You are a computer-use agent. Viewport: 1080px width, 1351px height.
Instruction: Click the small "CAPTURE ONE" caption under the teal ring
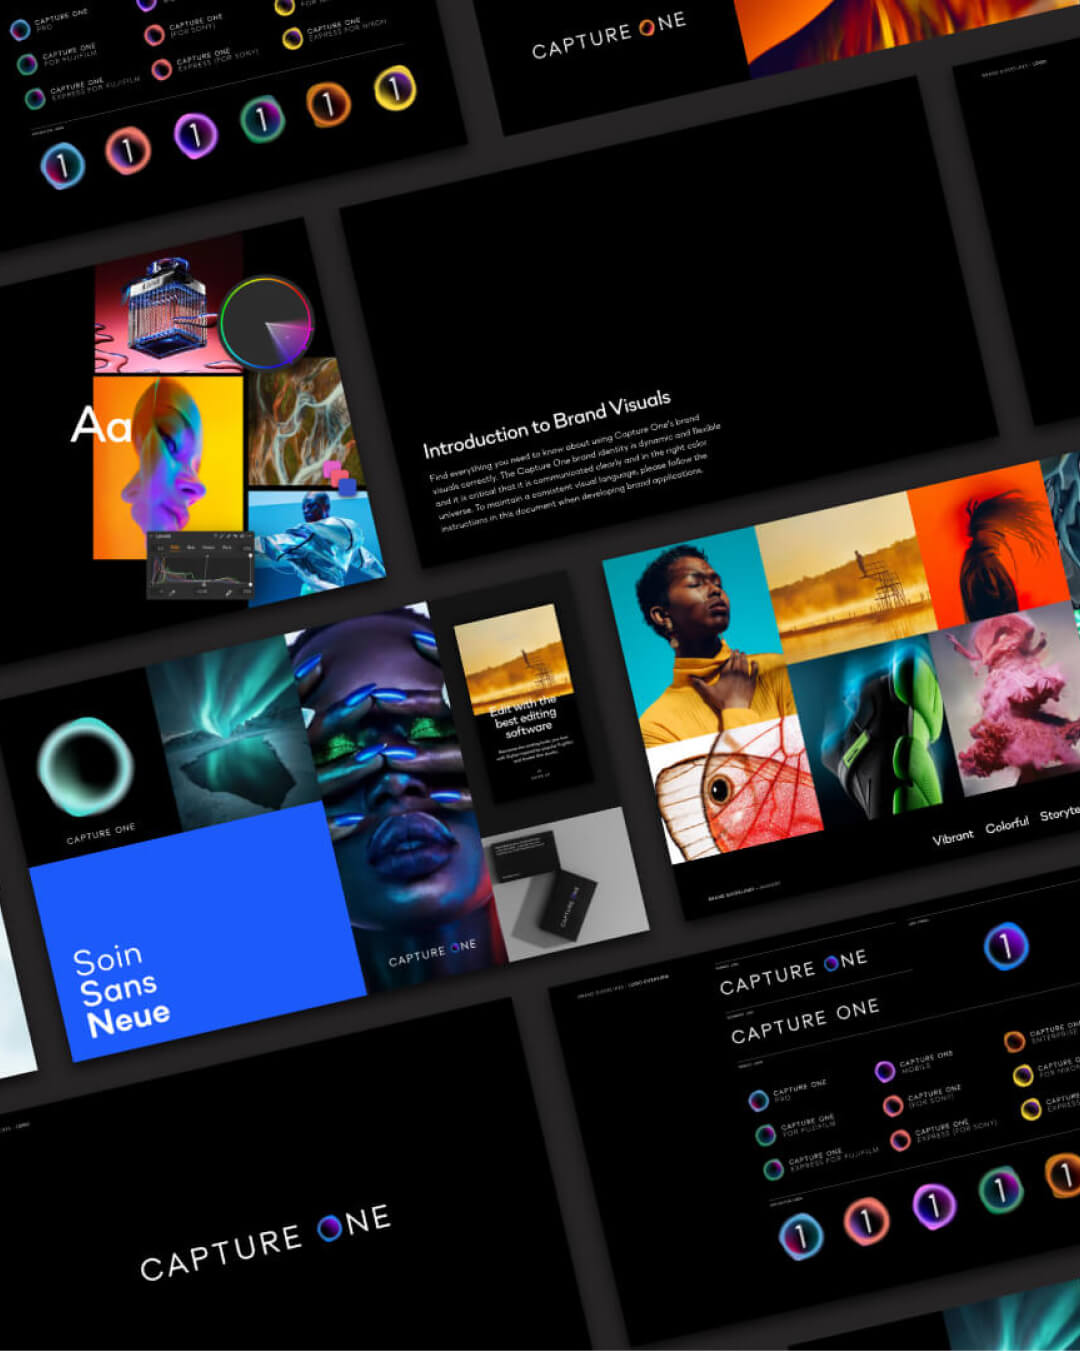(x=101, y=834)
